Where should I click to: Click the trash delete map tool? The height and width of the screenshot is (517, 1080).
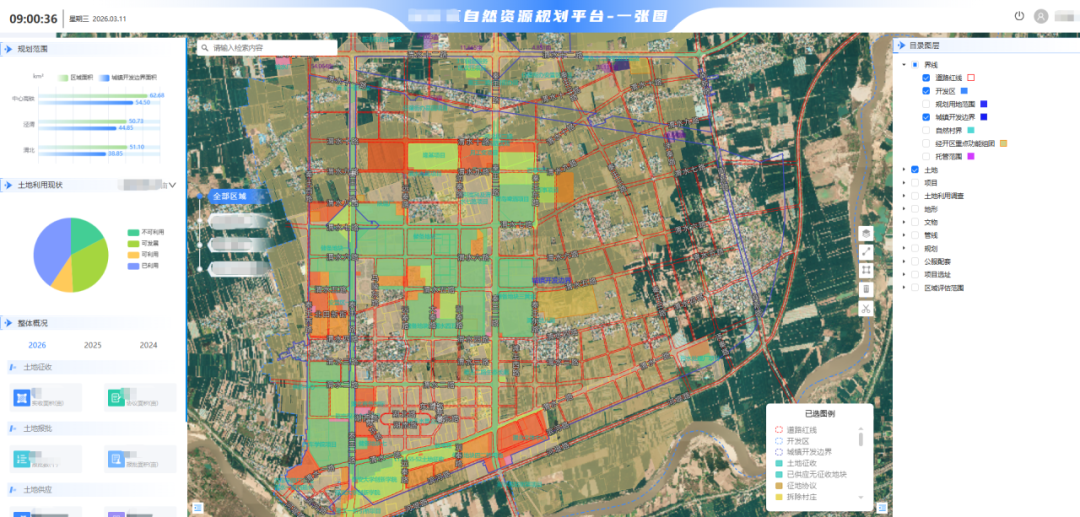coord(866,289)
